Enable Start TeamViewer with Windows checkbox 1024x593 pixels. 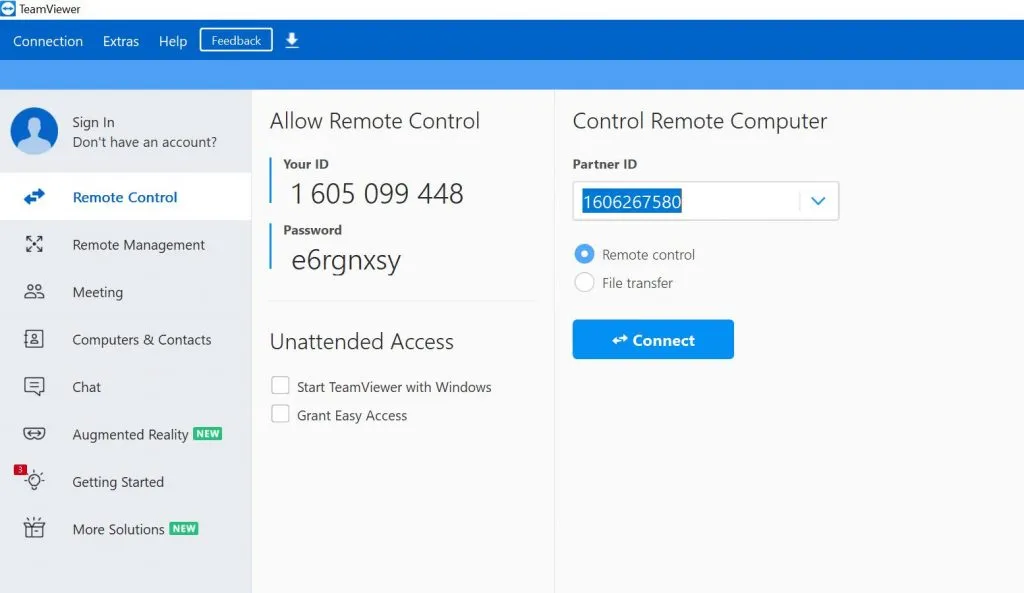(x=280, y=385)
